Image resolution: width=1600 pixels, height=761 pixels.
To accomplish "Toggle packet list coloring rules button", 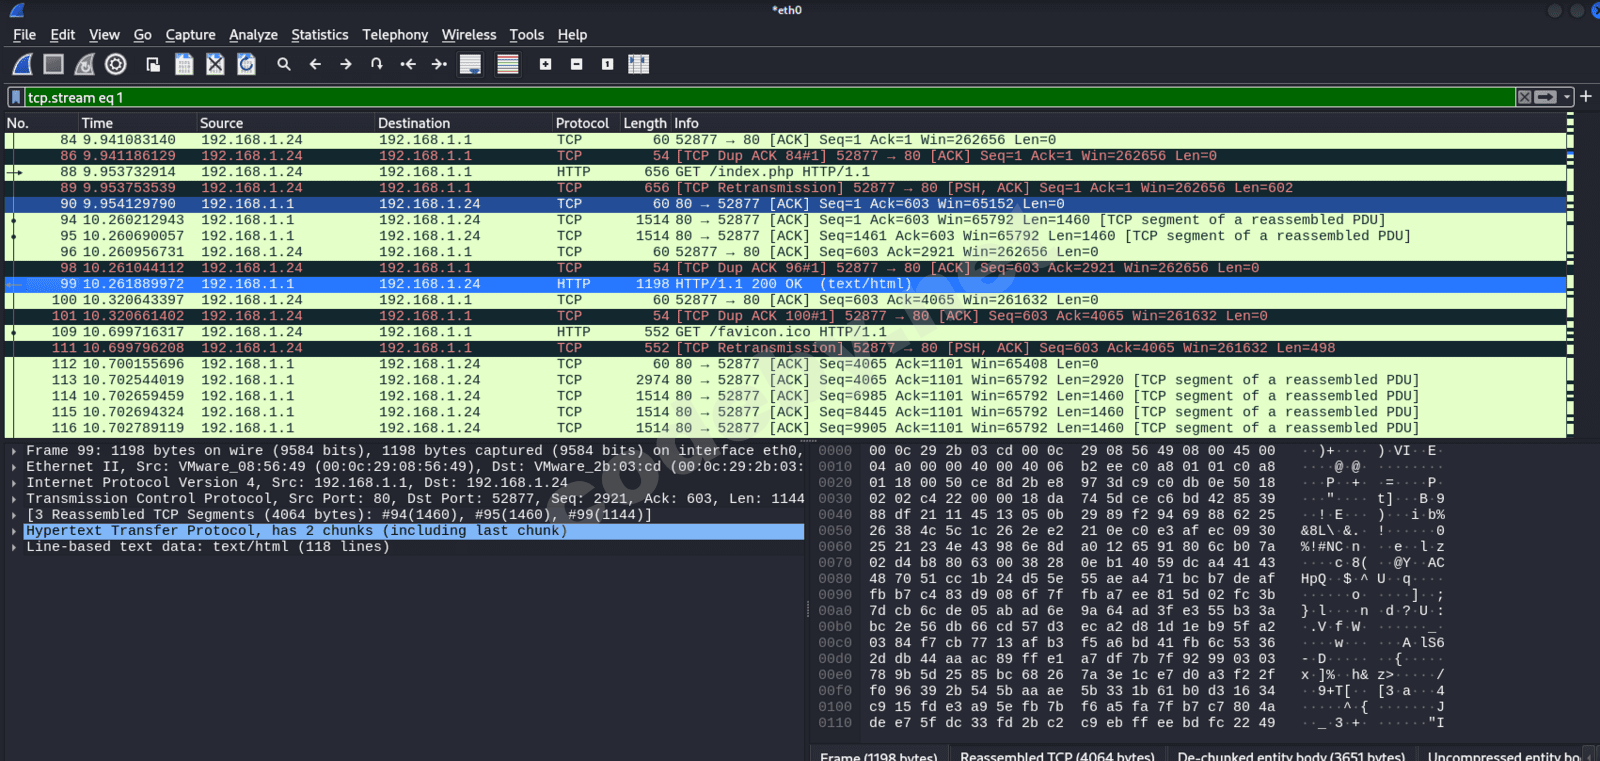I will [508, 64].
